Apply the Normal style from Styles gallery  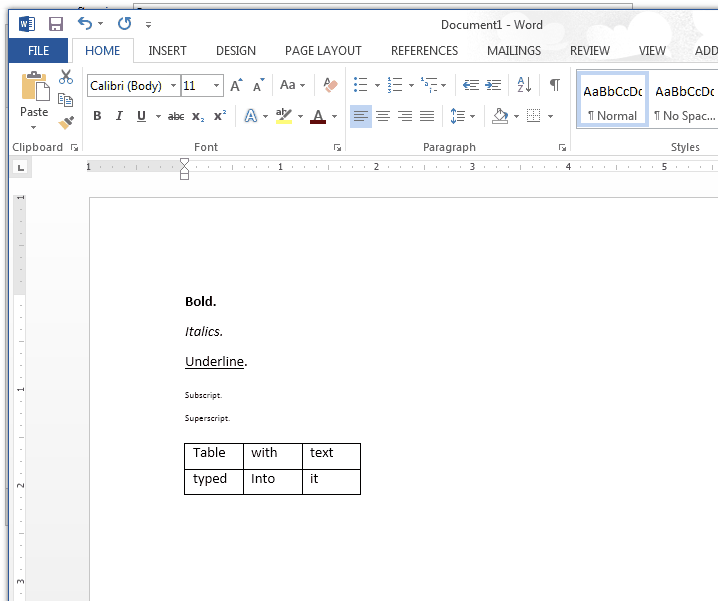612,100
